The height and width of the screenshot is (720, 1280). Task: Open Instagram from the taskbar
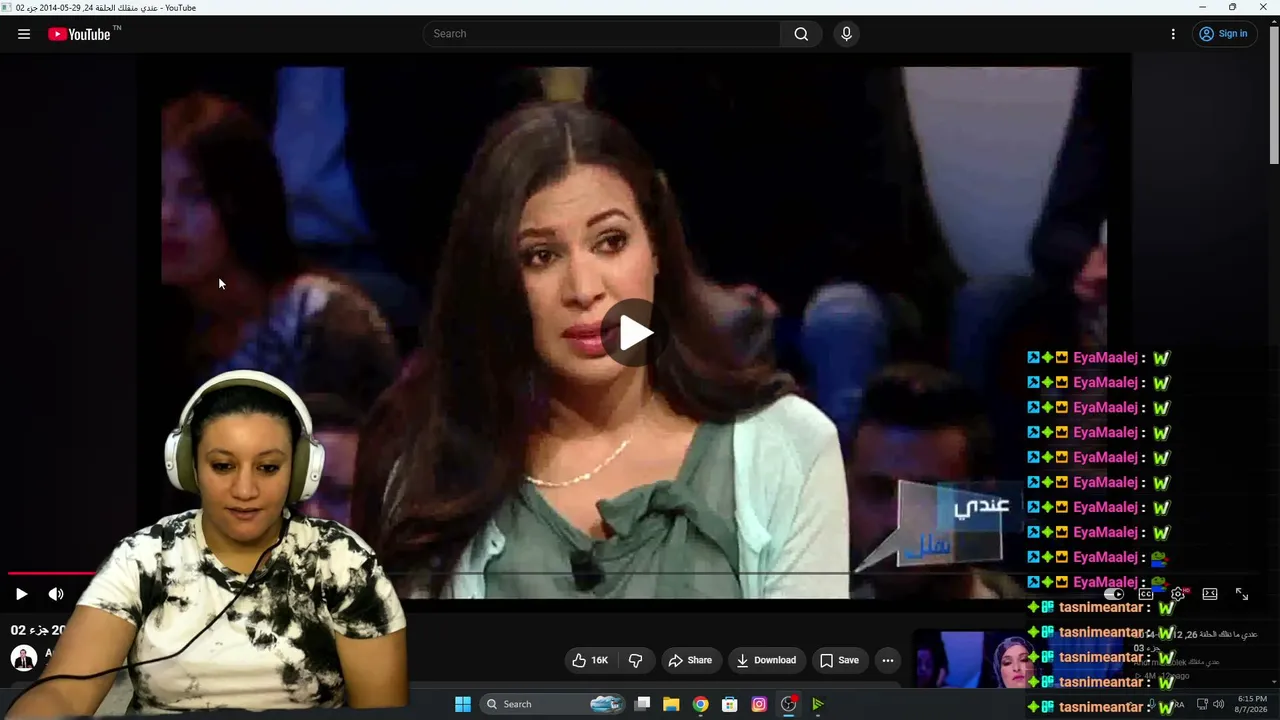[x=759, y=704]
